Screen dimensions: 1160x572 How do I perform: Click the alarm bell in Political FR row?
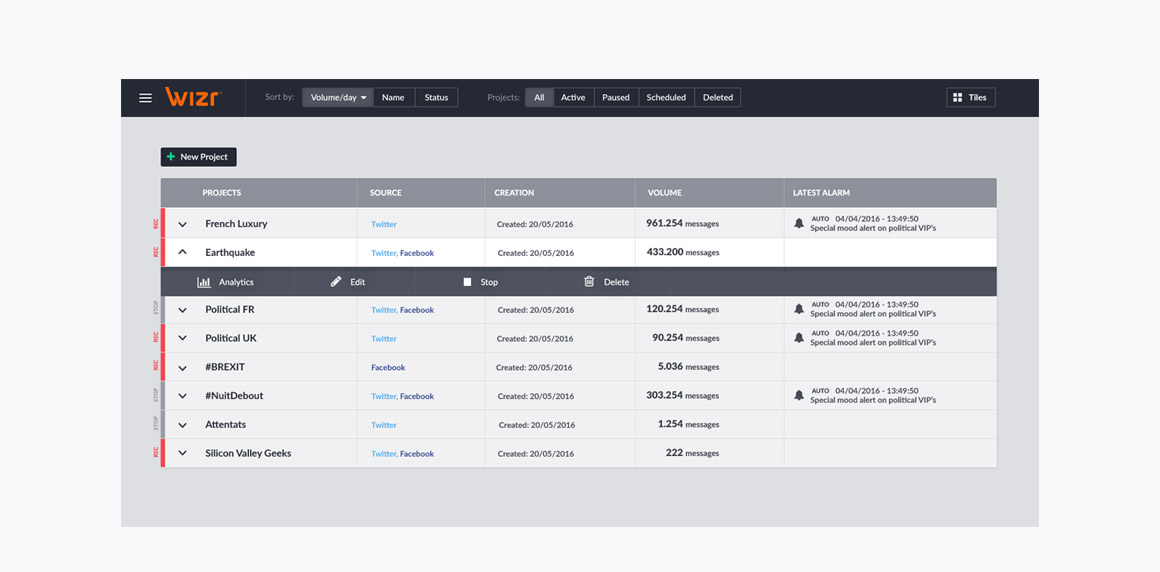(799, 309)
